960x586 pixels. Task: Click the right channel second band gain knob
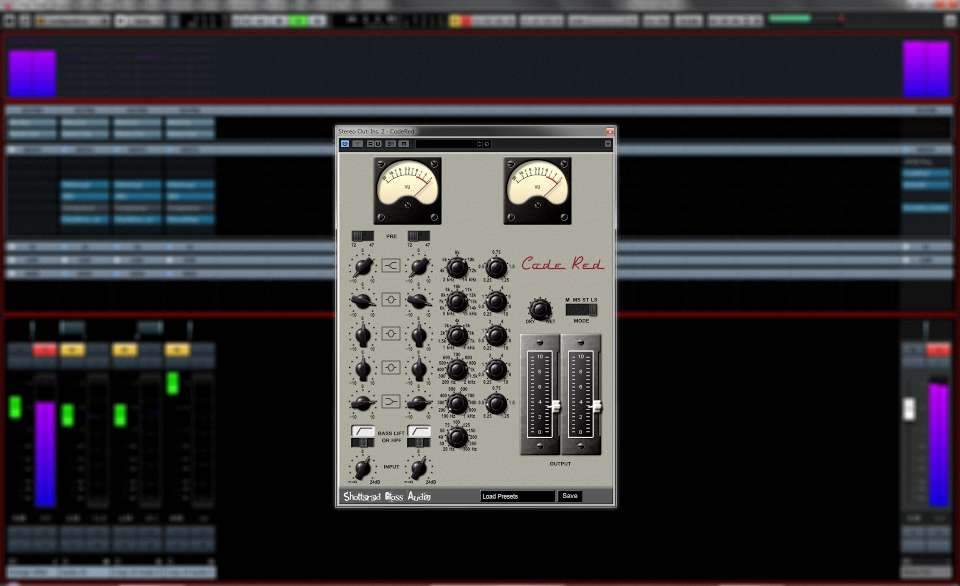tap(419, 301)
